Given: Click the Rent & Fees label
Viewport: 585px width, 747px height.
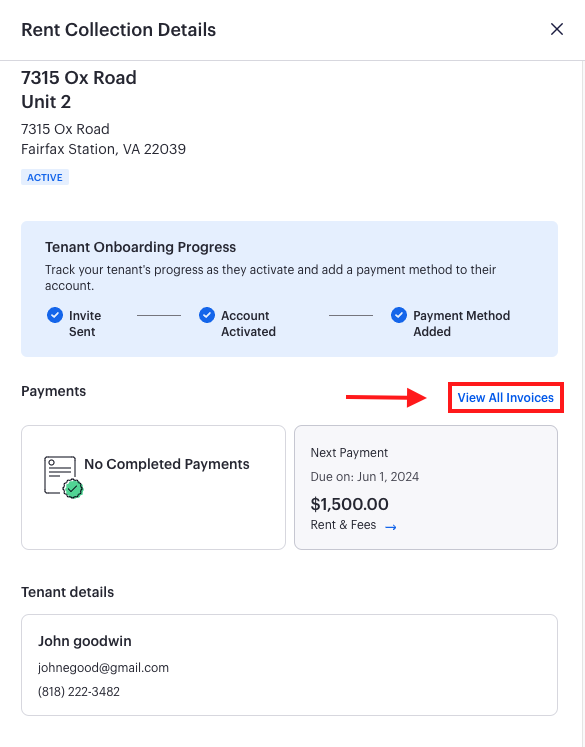Looking at the screenshot, I should tap(343, 525).
